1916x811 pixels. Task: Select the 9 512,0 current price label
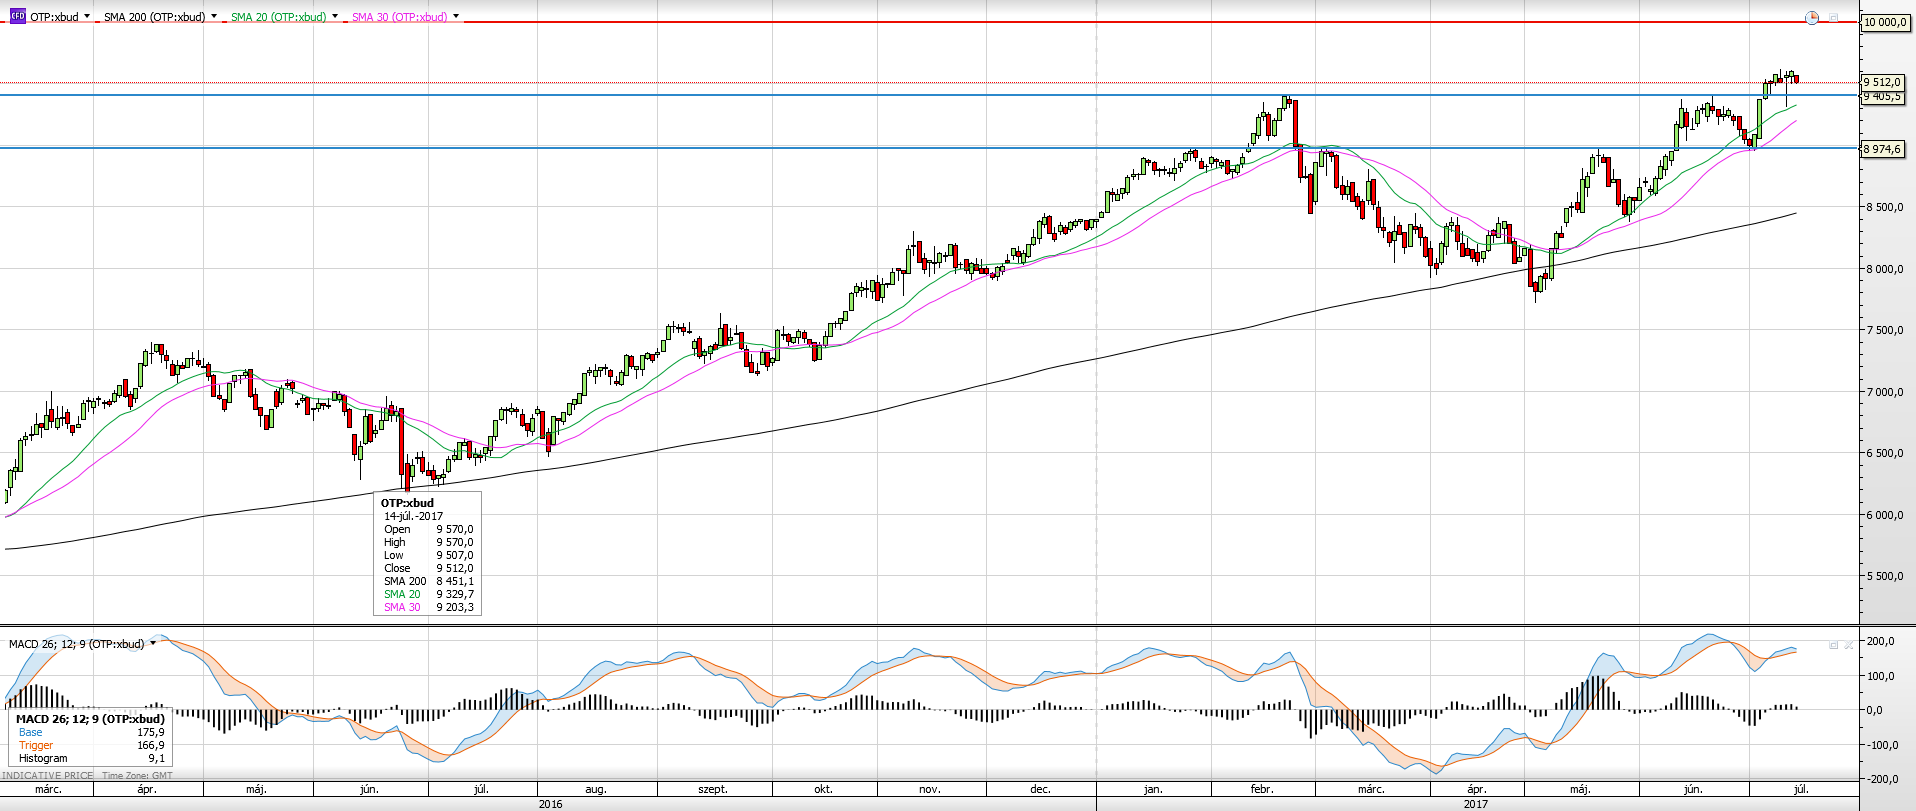pyautogui.click(x=1882, y=82)
